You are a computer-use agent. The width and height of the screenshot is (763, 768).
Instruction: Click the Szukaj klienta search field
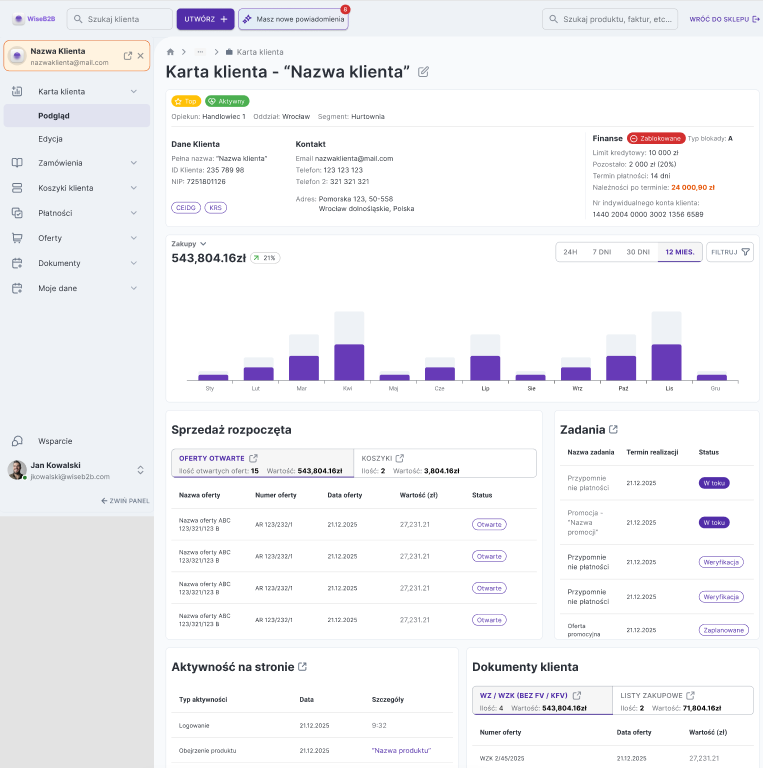[x=119, y=19]
